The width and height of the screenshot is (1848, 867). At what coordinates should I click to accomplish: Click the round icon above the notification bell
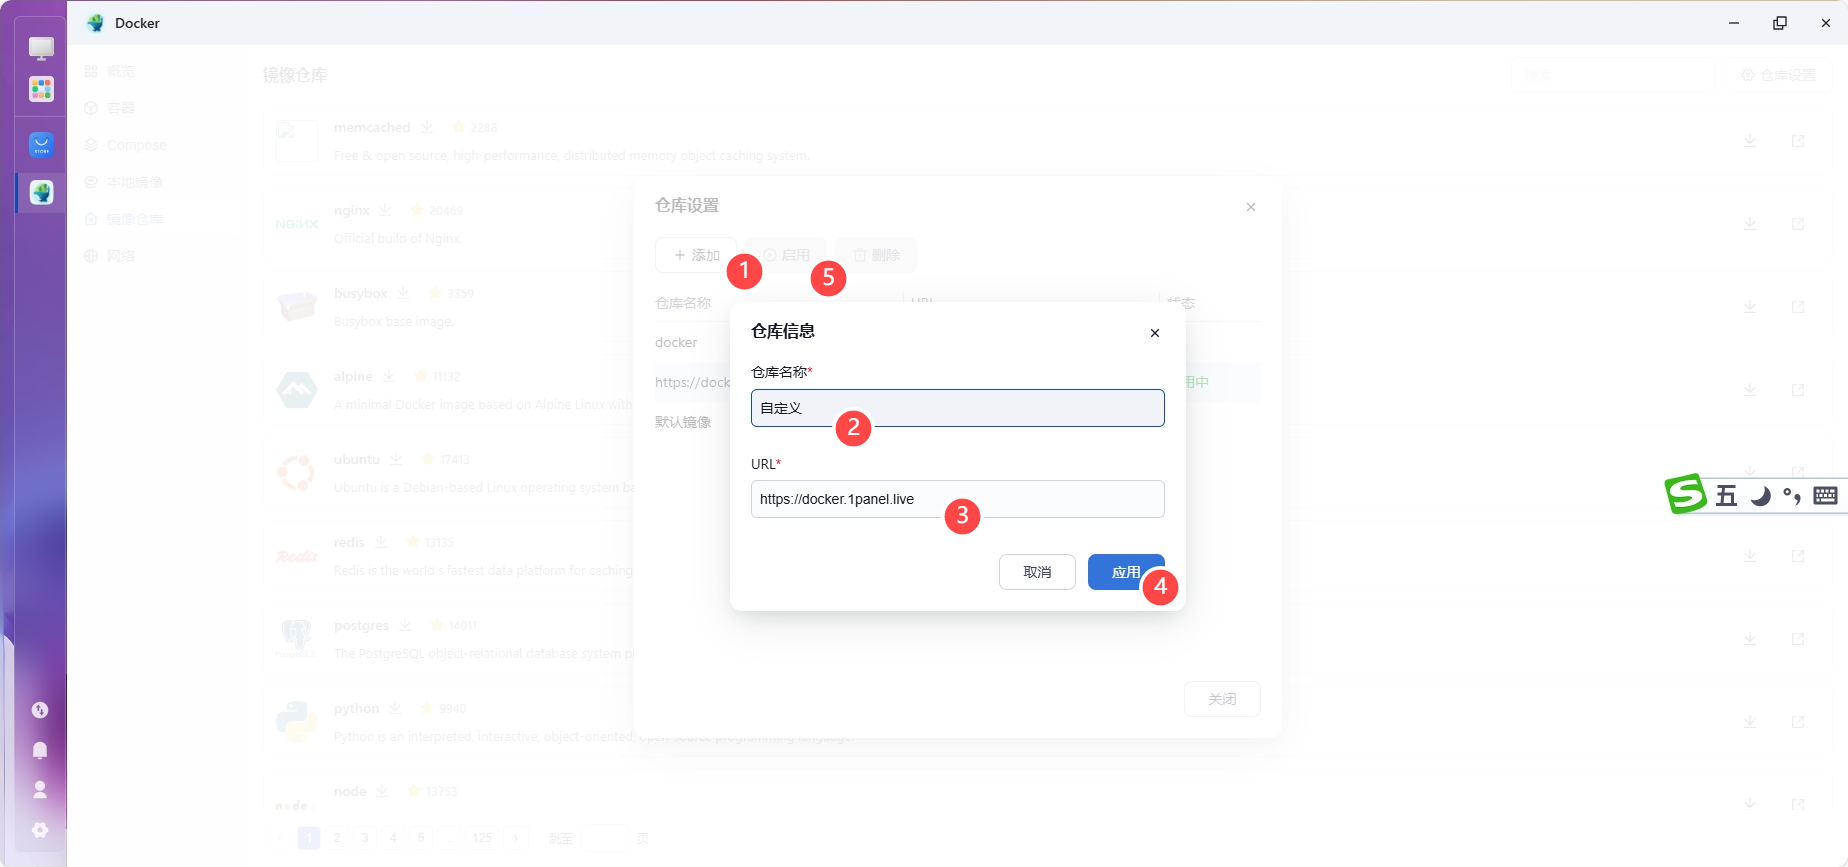click(40, 710)
